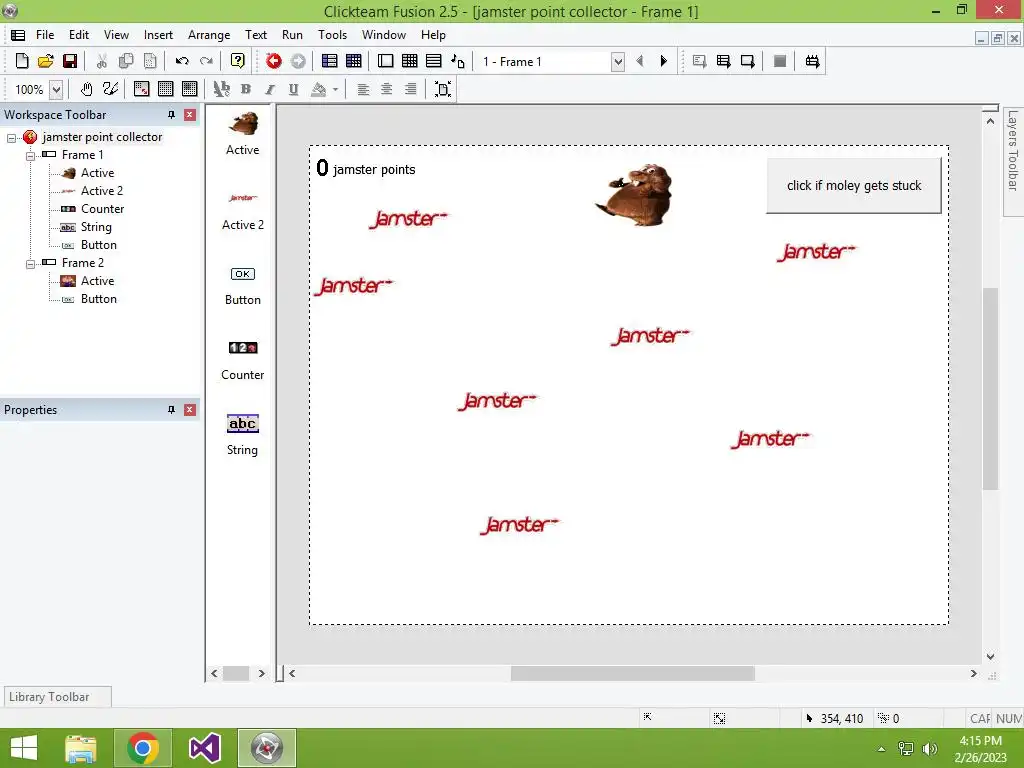Open the Storyboard editor icon

click(x=330, y=61)
